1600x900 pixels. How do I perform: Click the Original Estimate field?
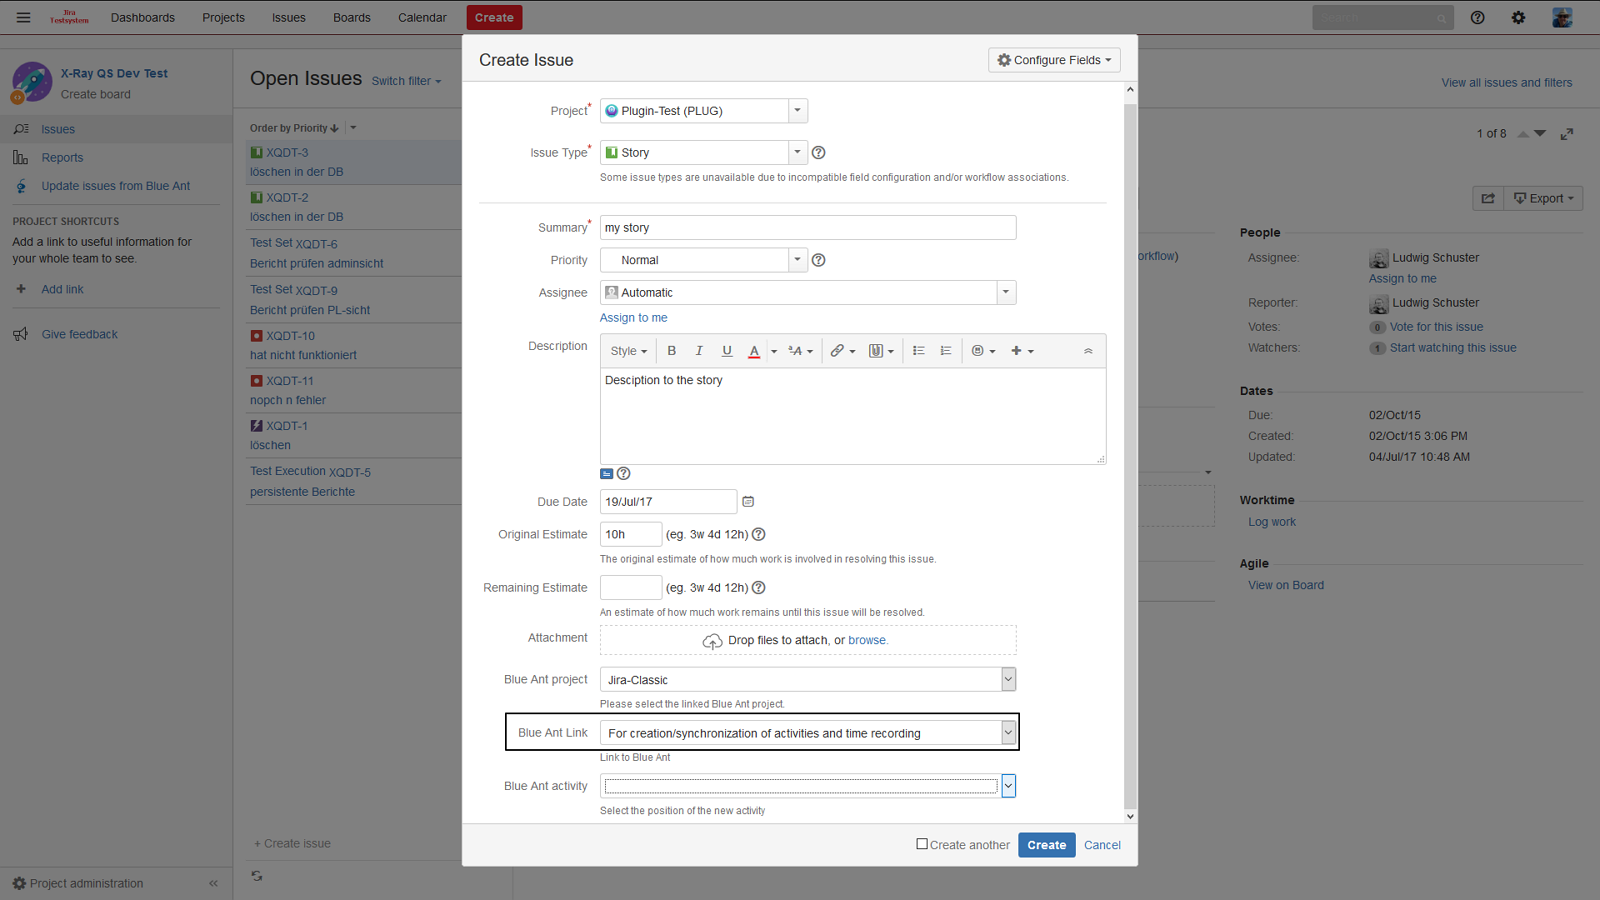(631, 535)
